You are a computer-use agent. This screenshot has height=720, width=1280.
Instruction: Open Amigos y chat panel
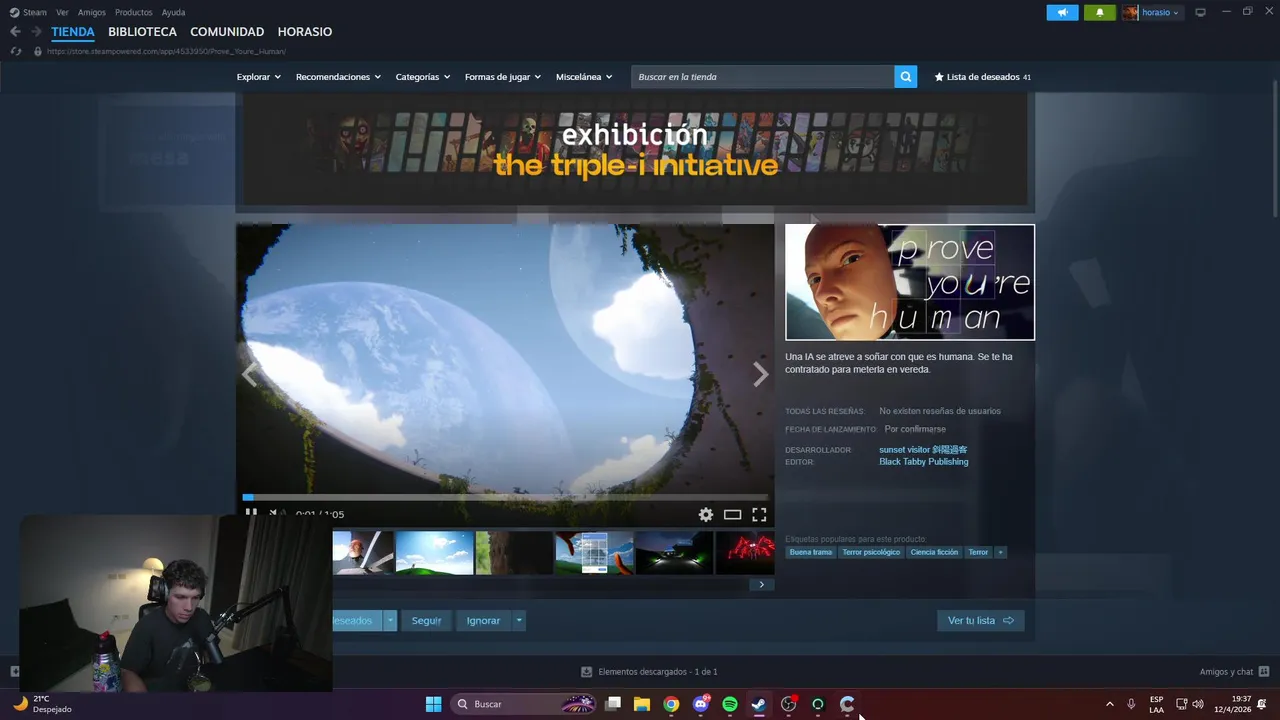(x=1234, y=672)
